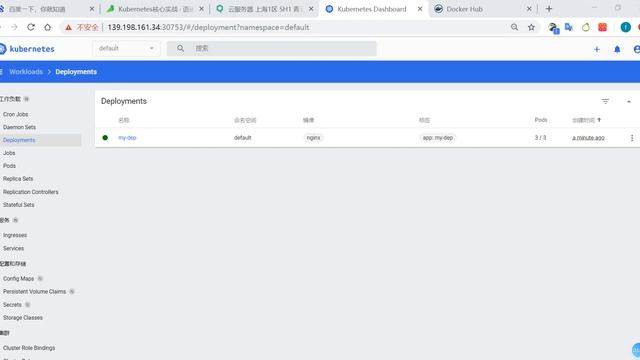Image resolution: width=640 pixels, height=360 pixels.
Task: Click the forward navigation arrow
Action: [x=14, y=27]
